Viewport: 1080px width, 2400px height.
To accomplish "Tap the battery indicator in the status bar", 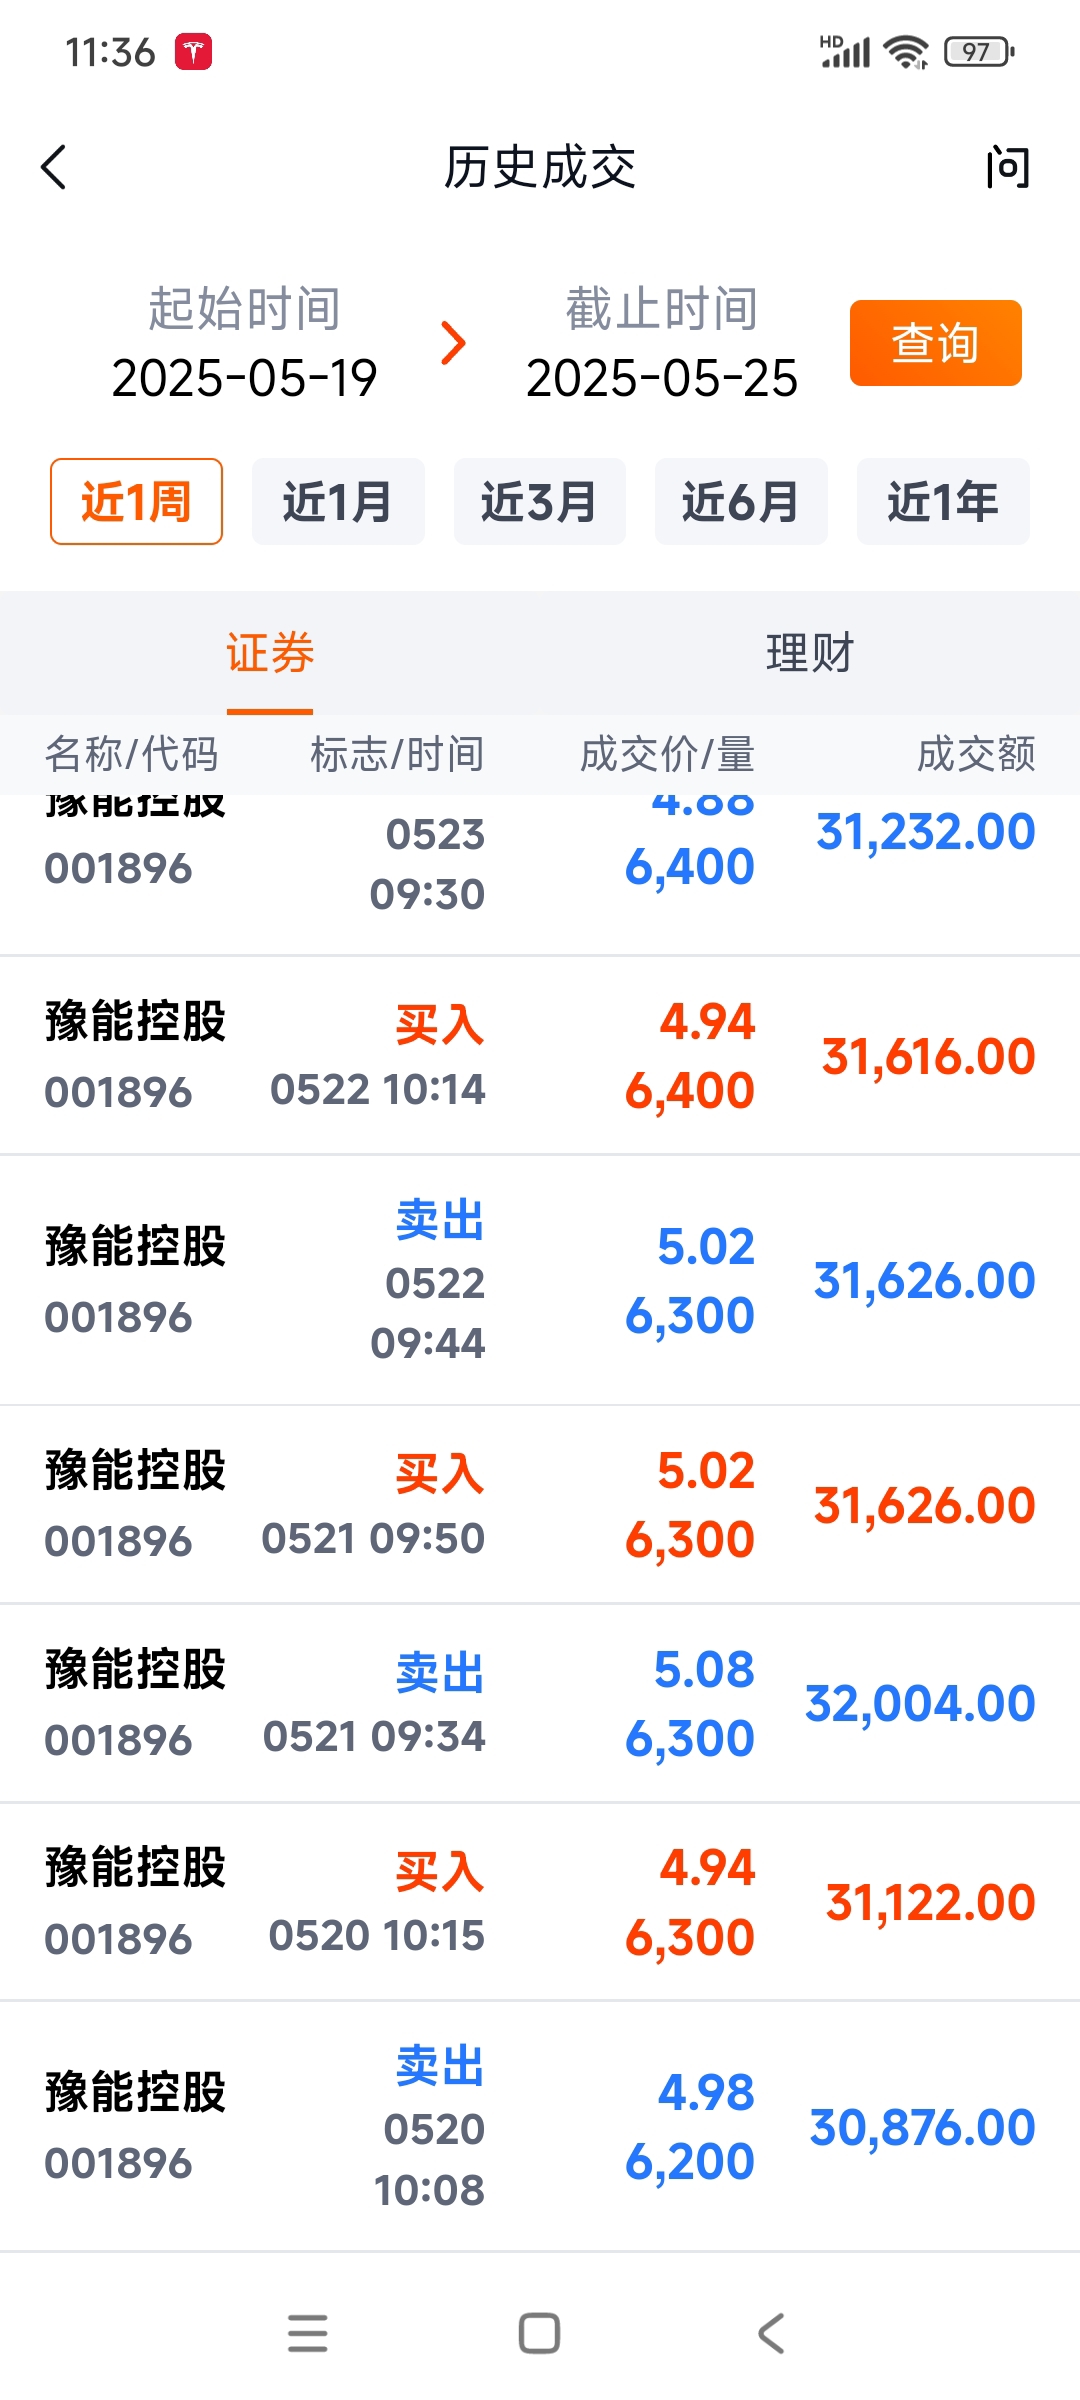I will click(x=979, y=51).
